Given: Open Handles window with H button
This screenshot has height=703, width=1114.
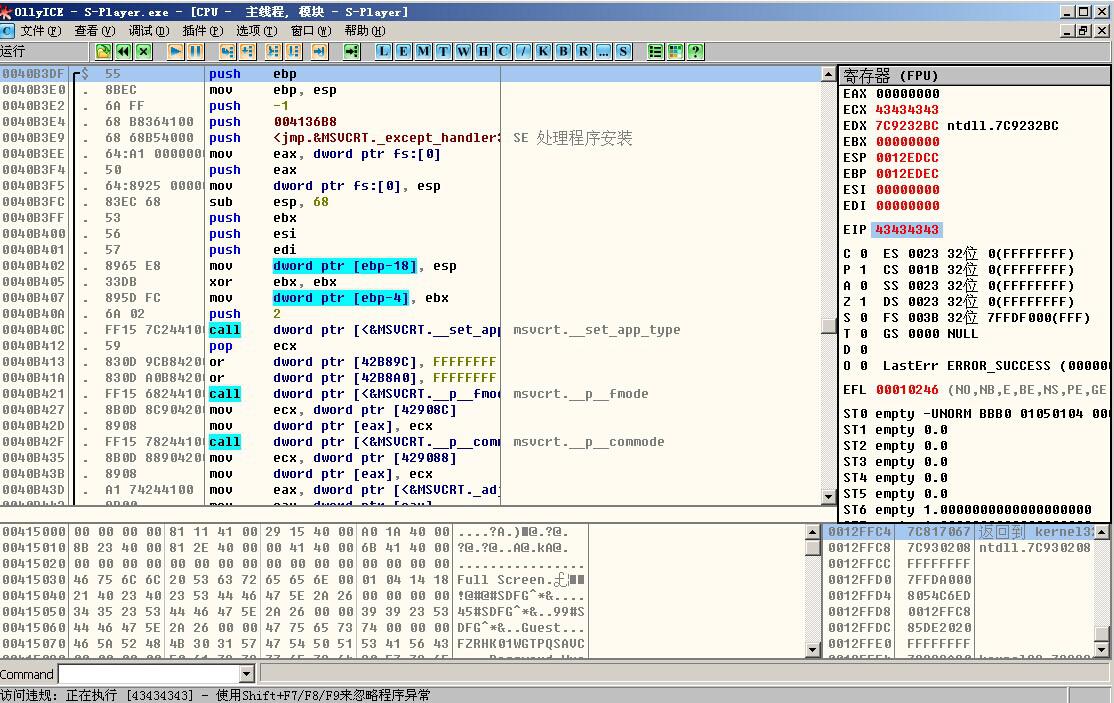Looking at the screenshot, I should (483, 51).
